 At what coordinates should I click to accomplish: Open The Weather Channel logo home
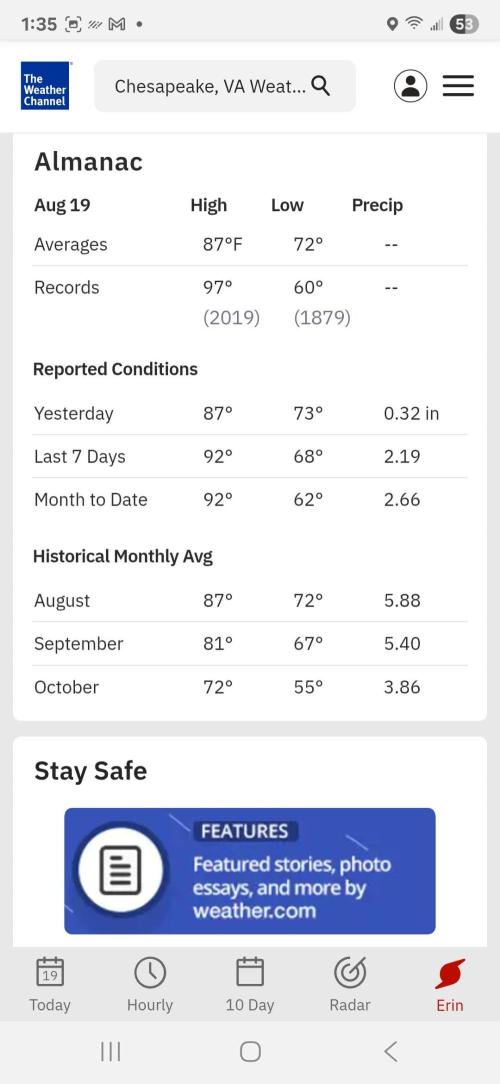(45, 86)
